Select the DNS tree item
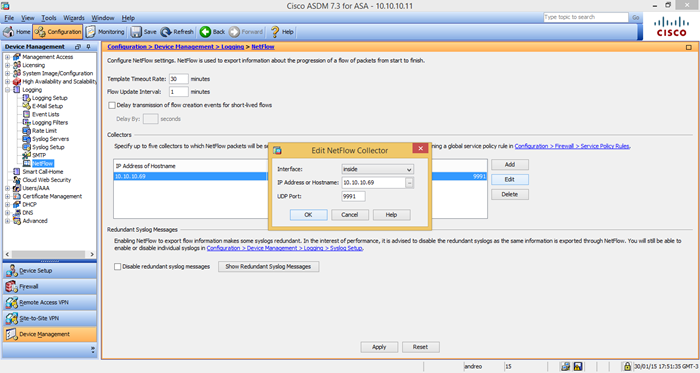This screenshot has height=373, width=700. pyautogui.click(x=28, y=213)
